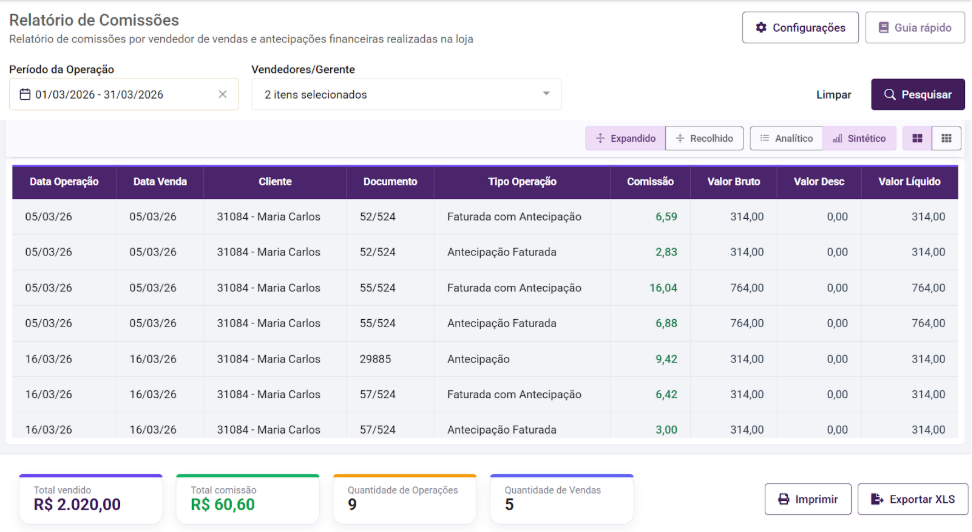Click the printer icon in Imprimir

point(784,499)
